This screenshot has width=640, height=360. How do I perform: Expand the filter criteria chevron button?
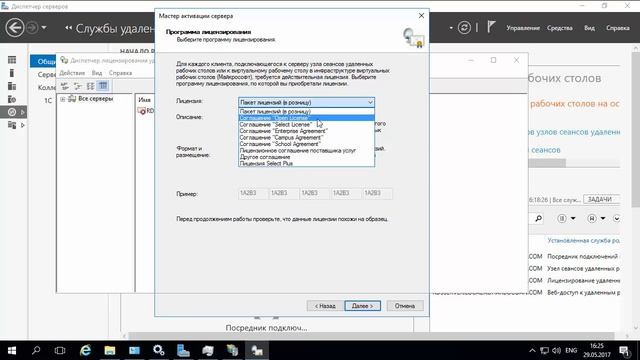(x=616, y=218)
